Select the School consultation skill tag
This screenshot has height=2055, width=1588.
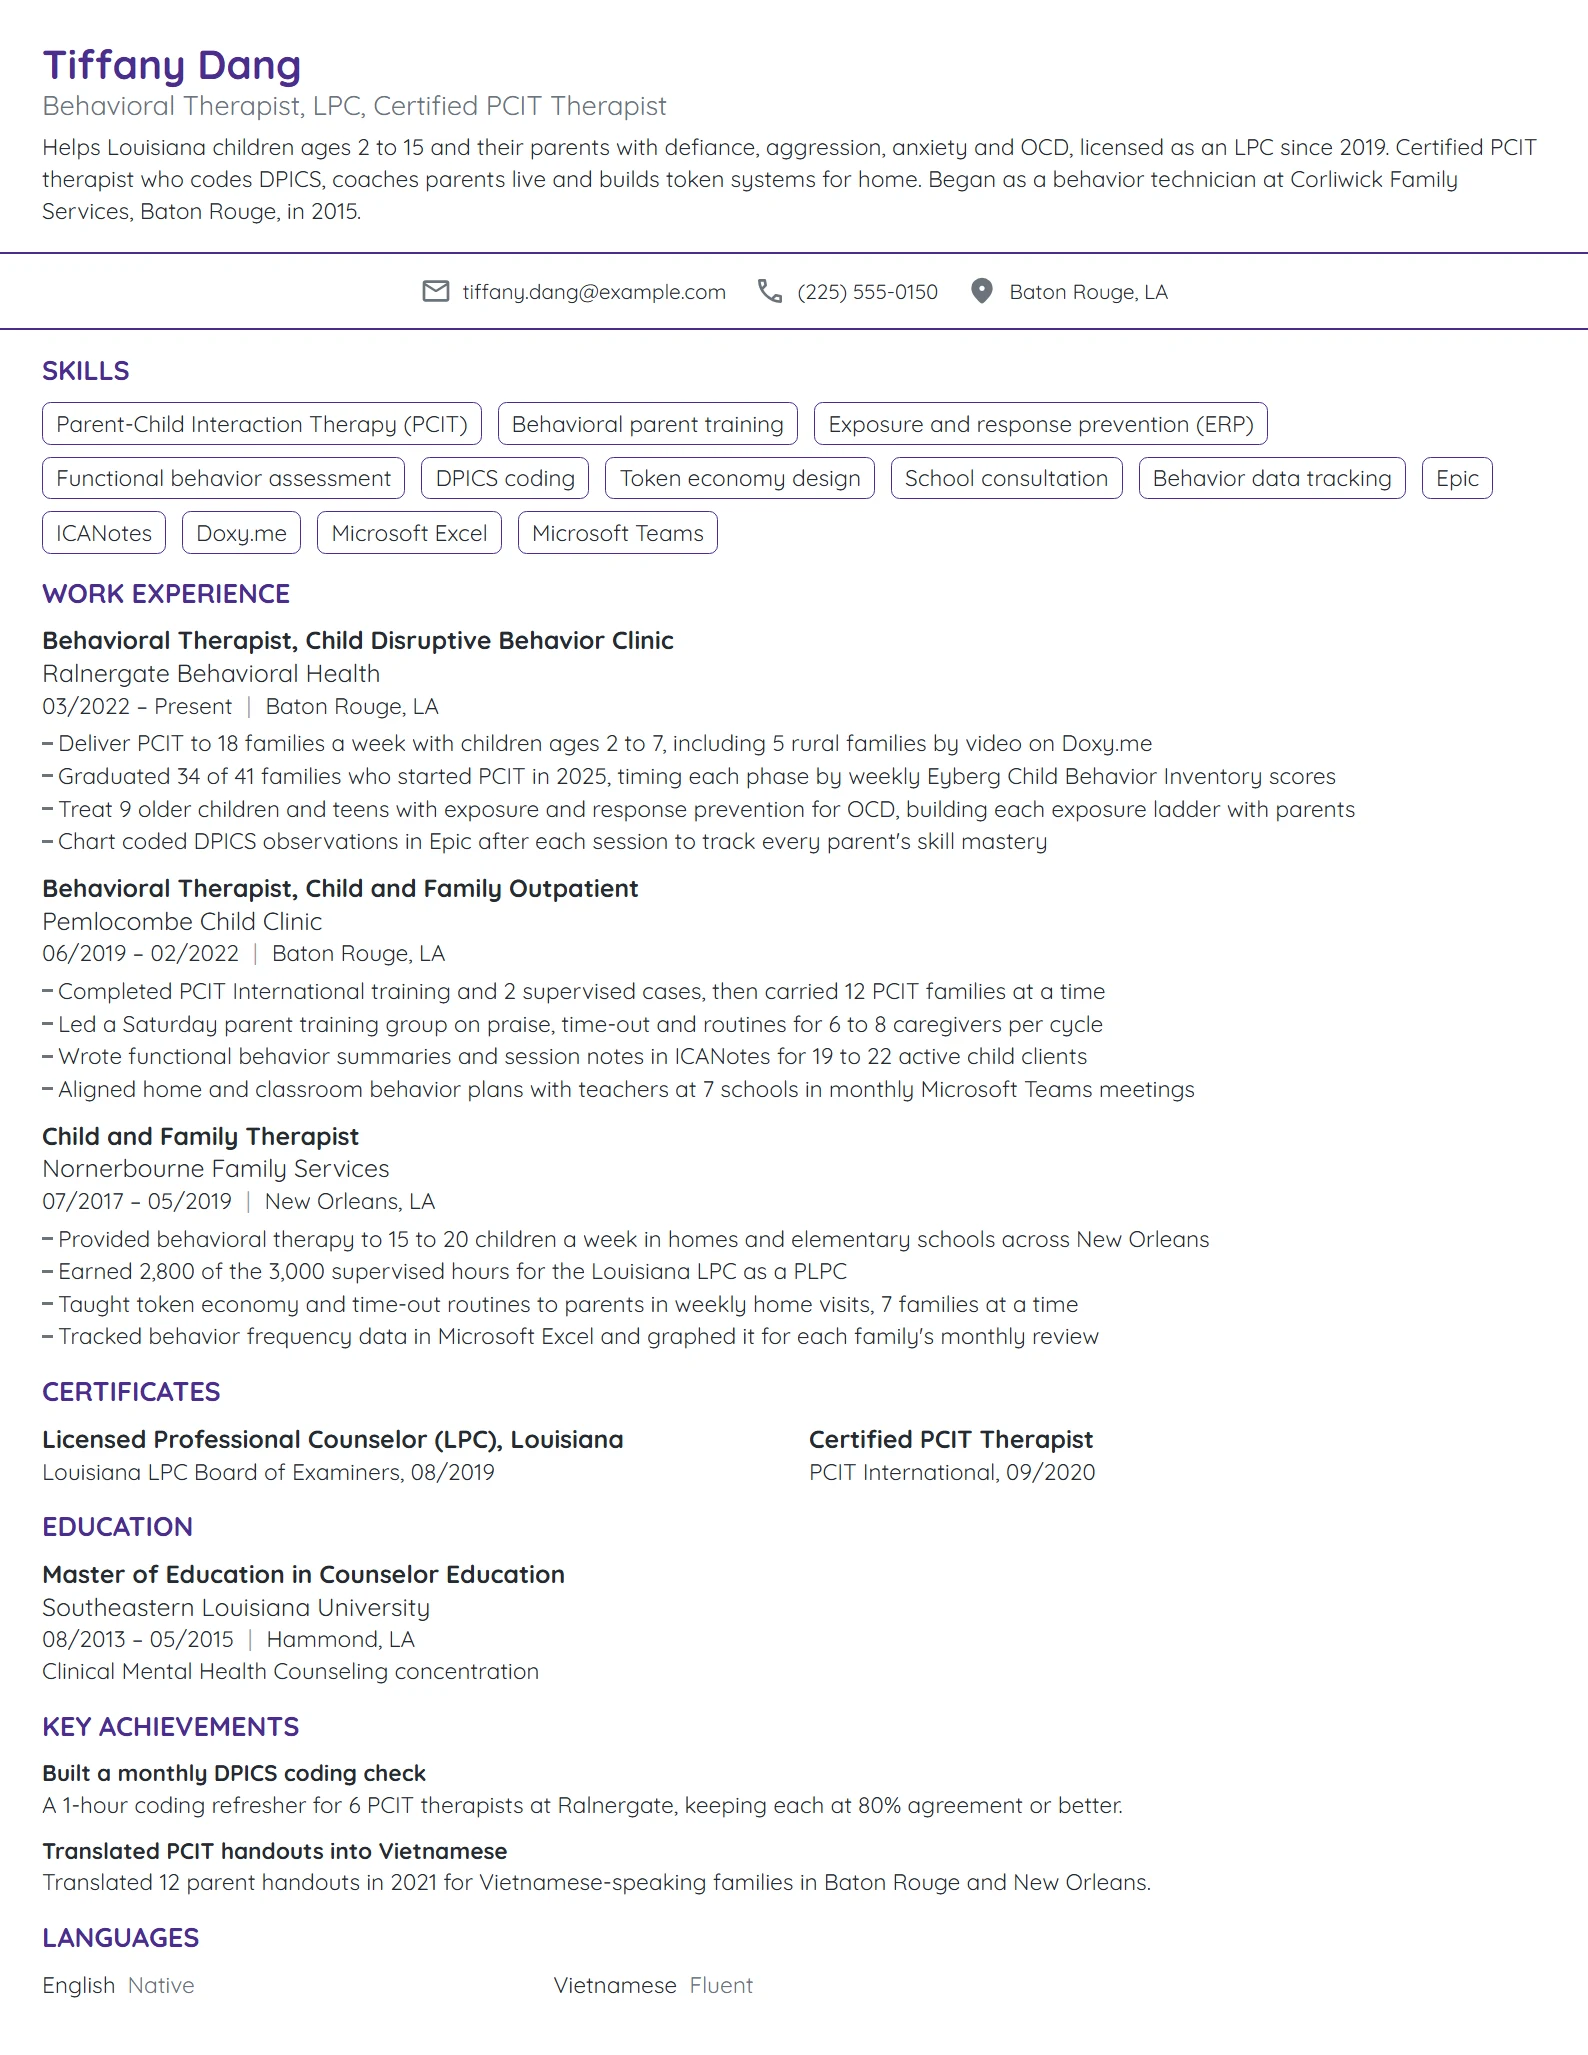pos(1007,478)
